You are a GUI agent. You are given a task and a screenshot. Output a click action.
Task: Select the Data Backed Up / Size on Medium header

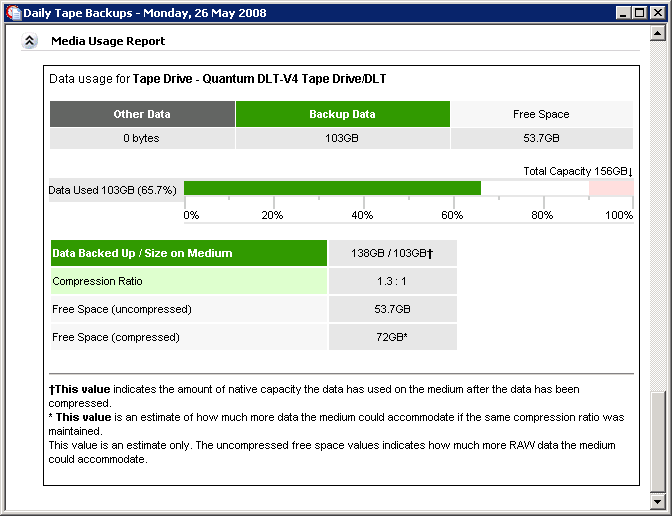tap(189, 253)
